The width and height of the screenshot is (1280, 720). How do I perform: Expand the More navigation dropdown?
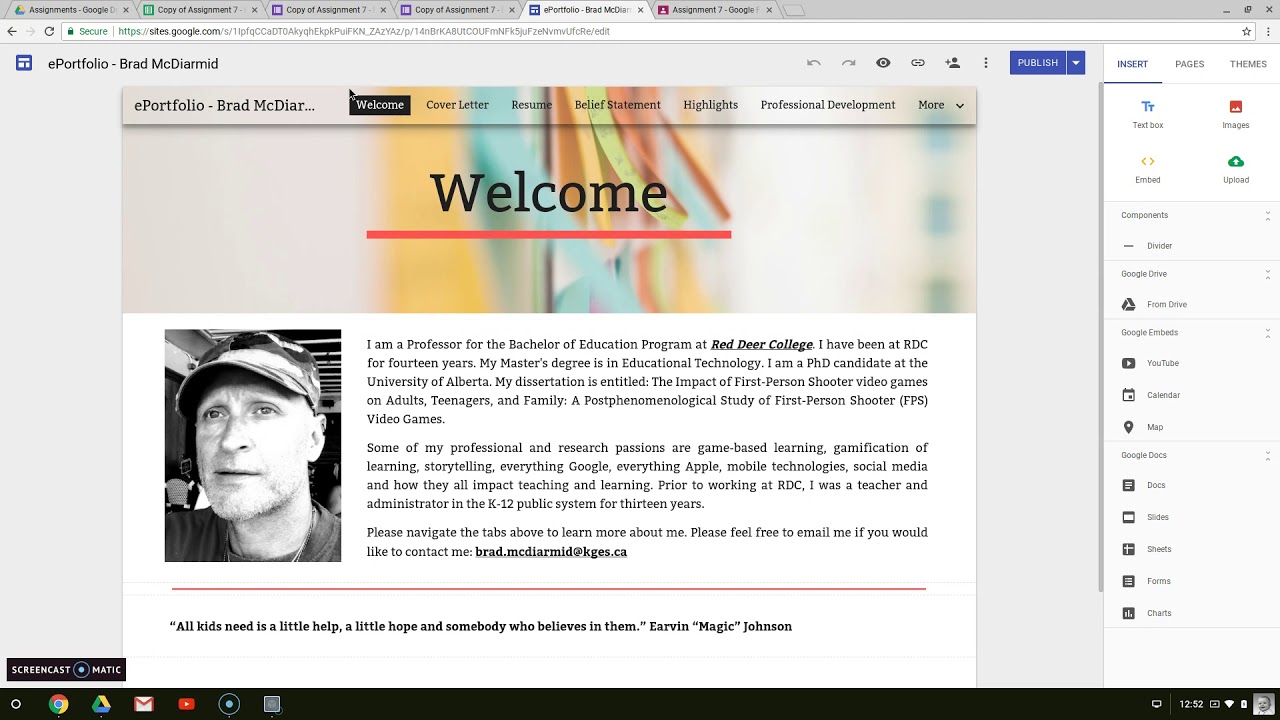point(941,105)
